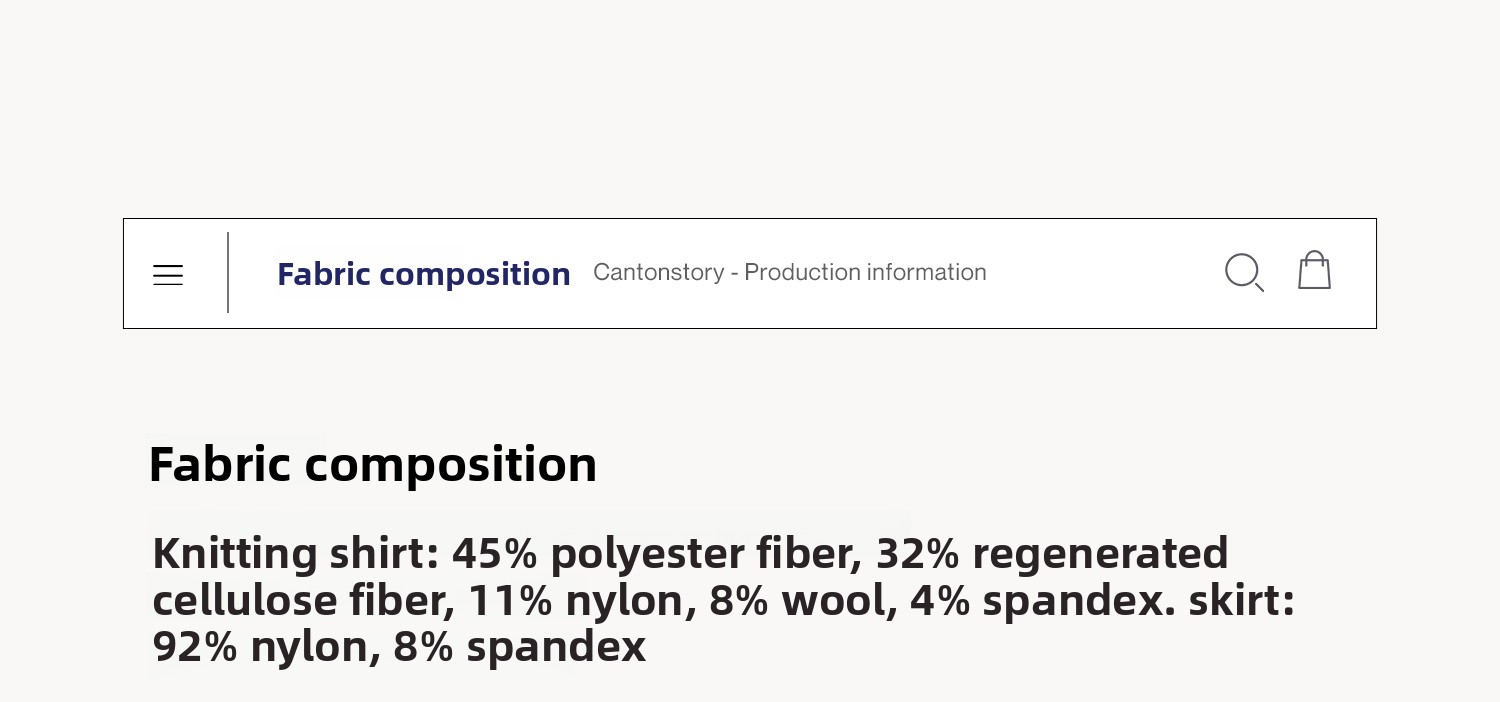The image size is (1500, 702).
Task: Click the Cantonstory brand name
Action: coord(658,272)
